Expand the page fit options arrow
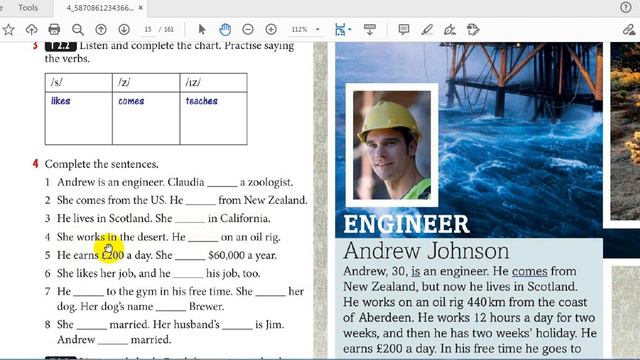 tap(350, 29)
